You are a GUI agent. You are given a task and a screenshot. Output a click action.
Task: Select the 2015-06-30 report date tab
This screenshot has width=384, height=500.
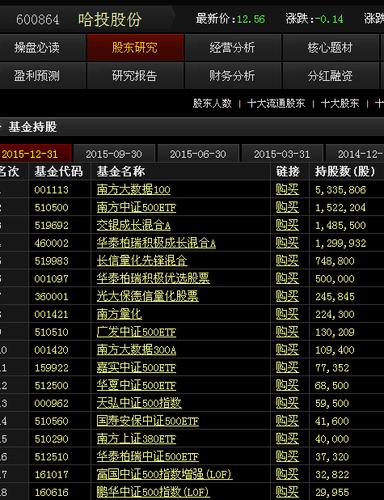pyautogui.click(x=198, y=154)
